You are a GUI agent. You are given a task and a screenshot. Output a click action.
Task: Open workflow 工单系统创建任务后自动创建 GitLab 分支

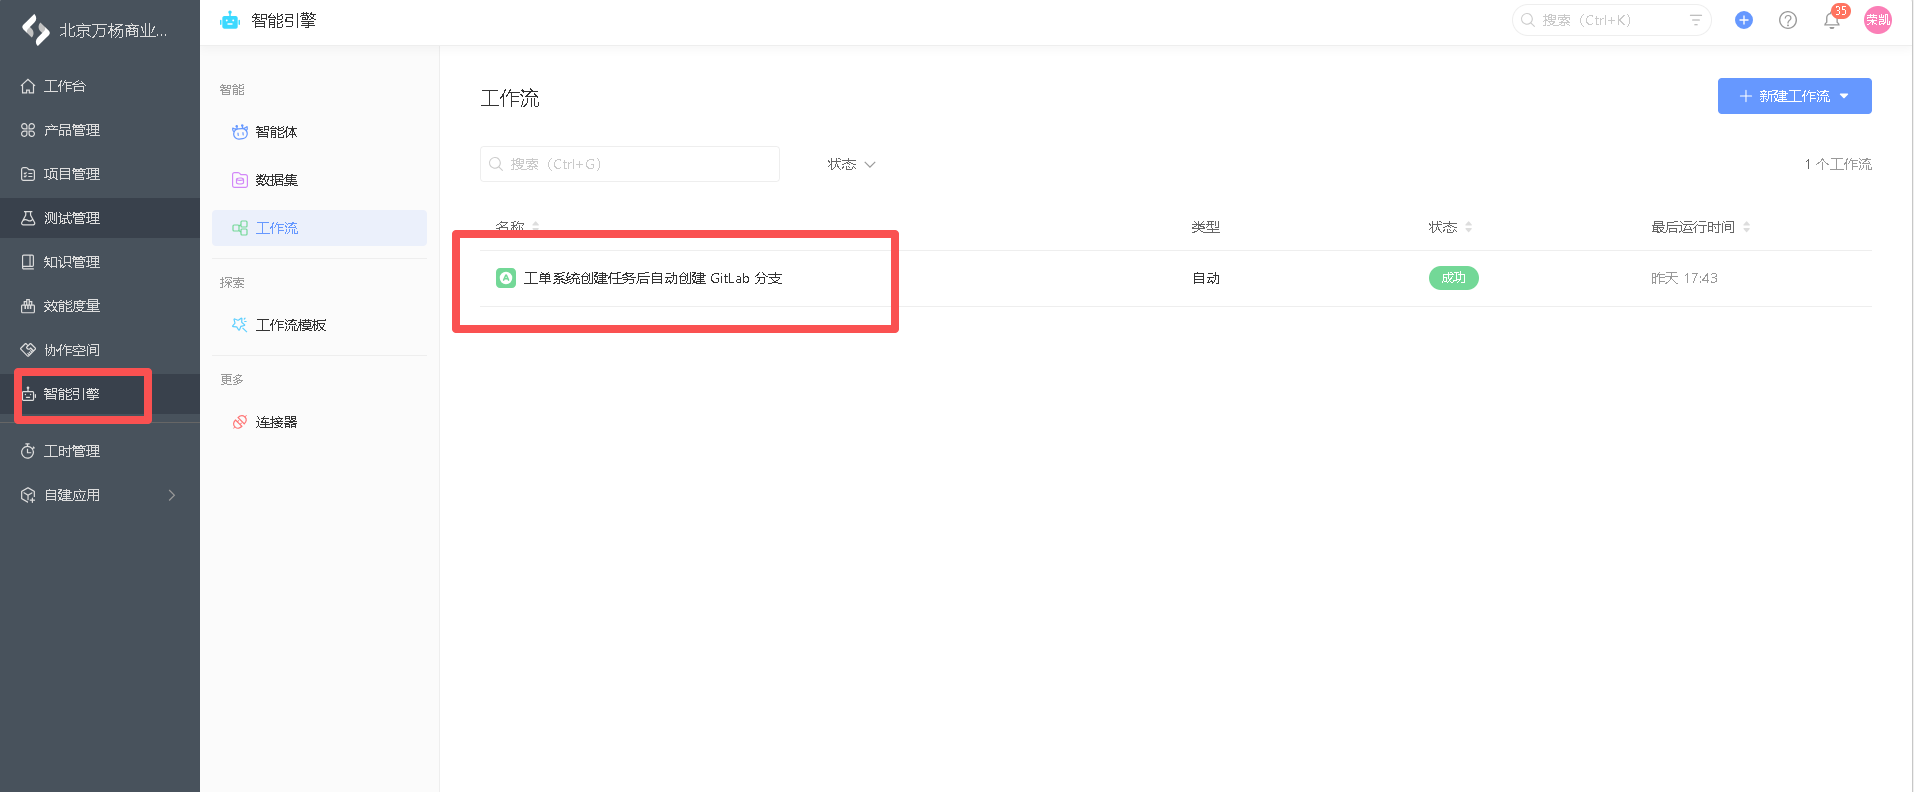(x=653, y=278)
